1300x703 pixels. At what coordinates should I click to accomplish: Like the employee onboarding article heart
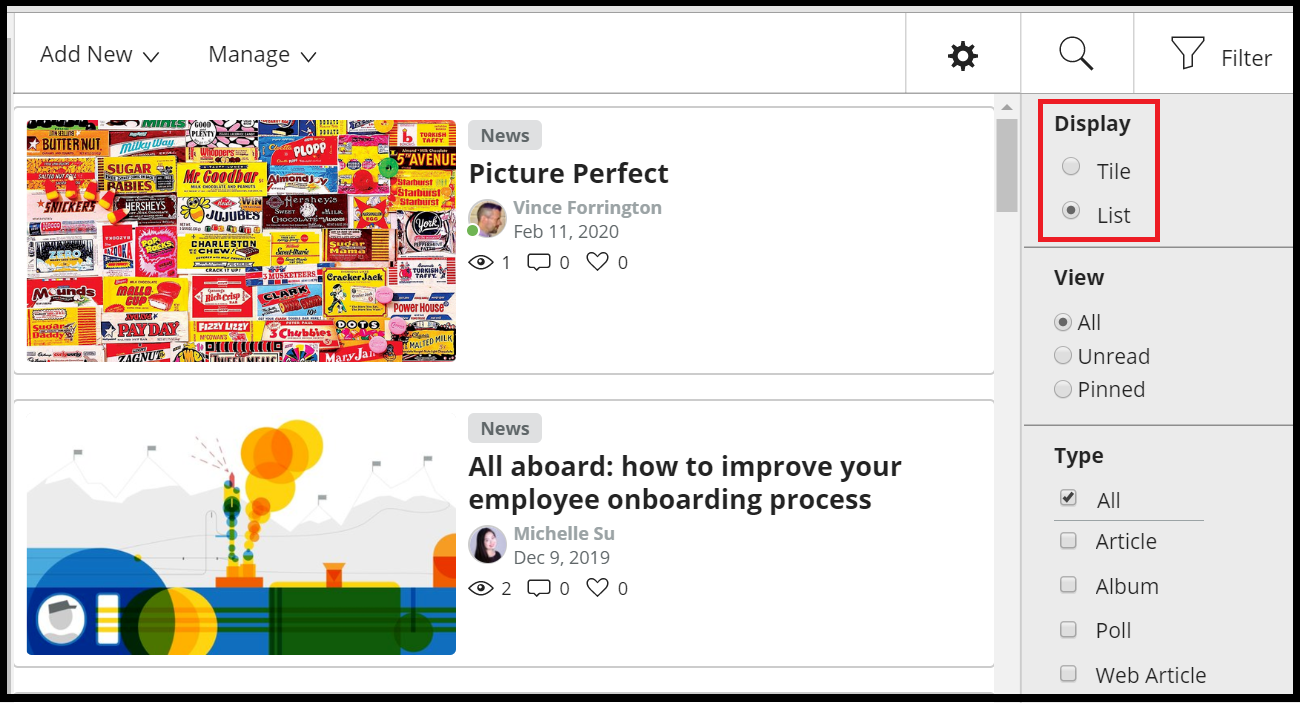coord(597,588)
